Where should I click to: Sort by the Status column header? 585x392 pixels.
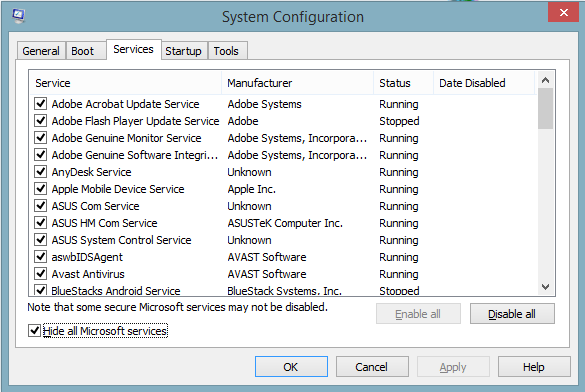click(403, 83)
